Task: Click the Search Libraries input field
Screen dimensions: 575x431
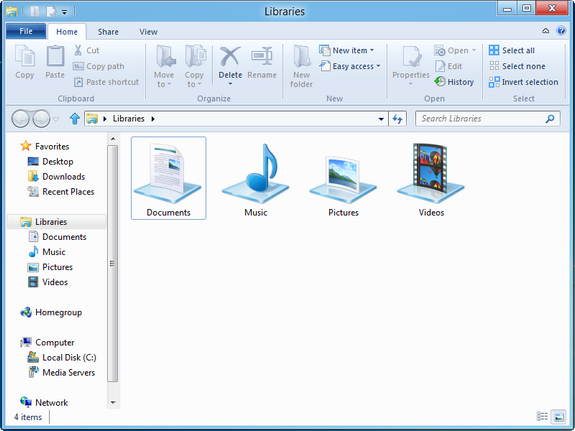Action: [x=482, y=118]
